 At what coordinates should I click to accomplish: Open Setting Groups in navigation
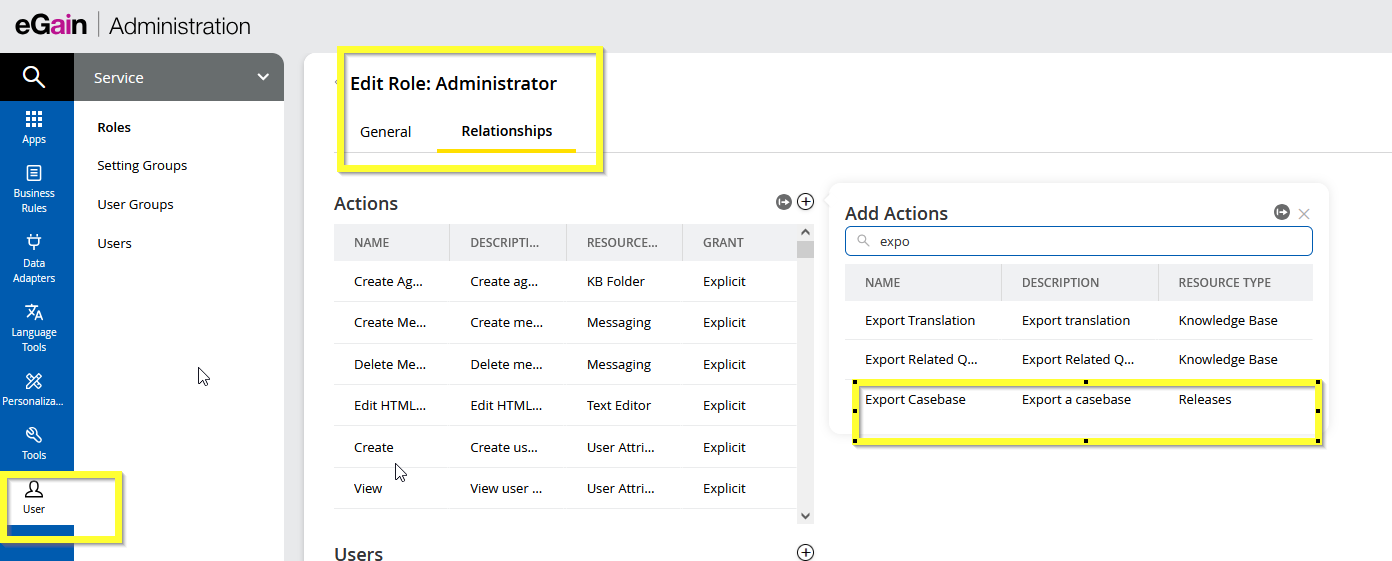pos(142,166)
